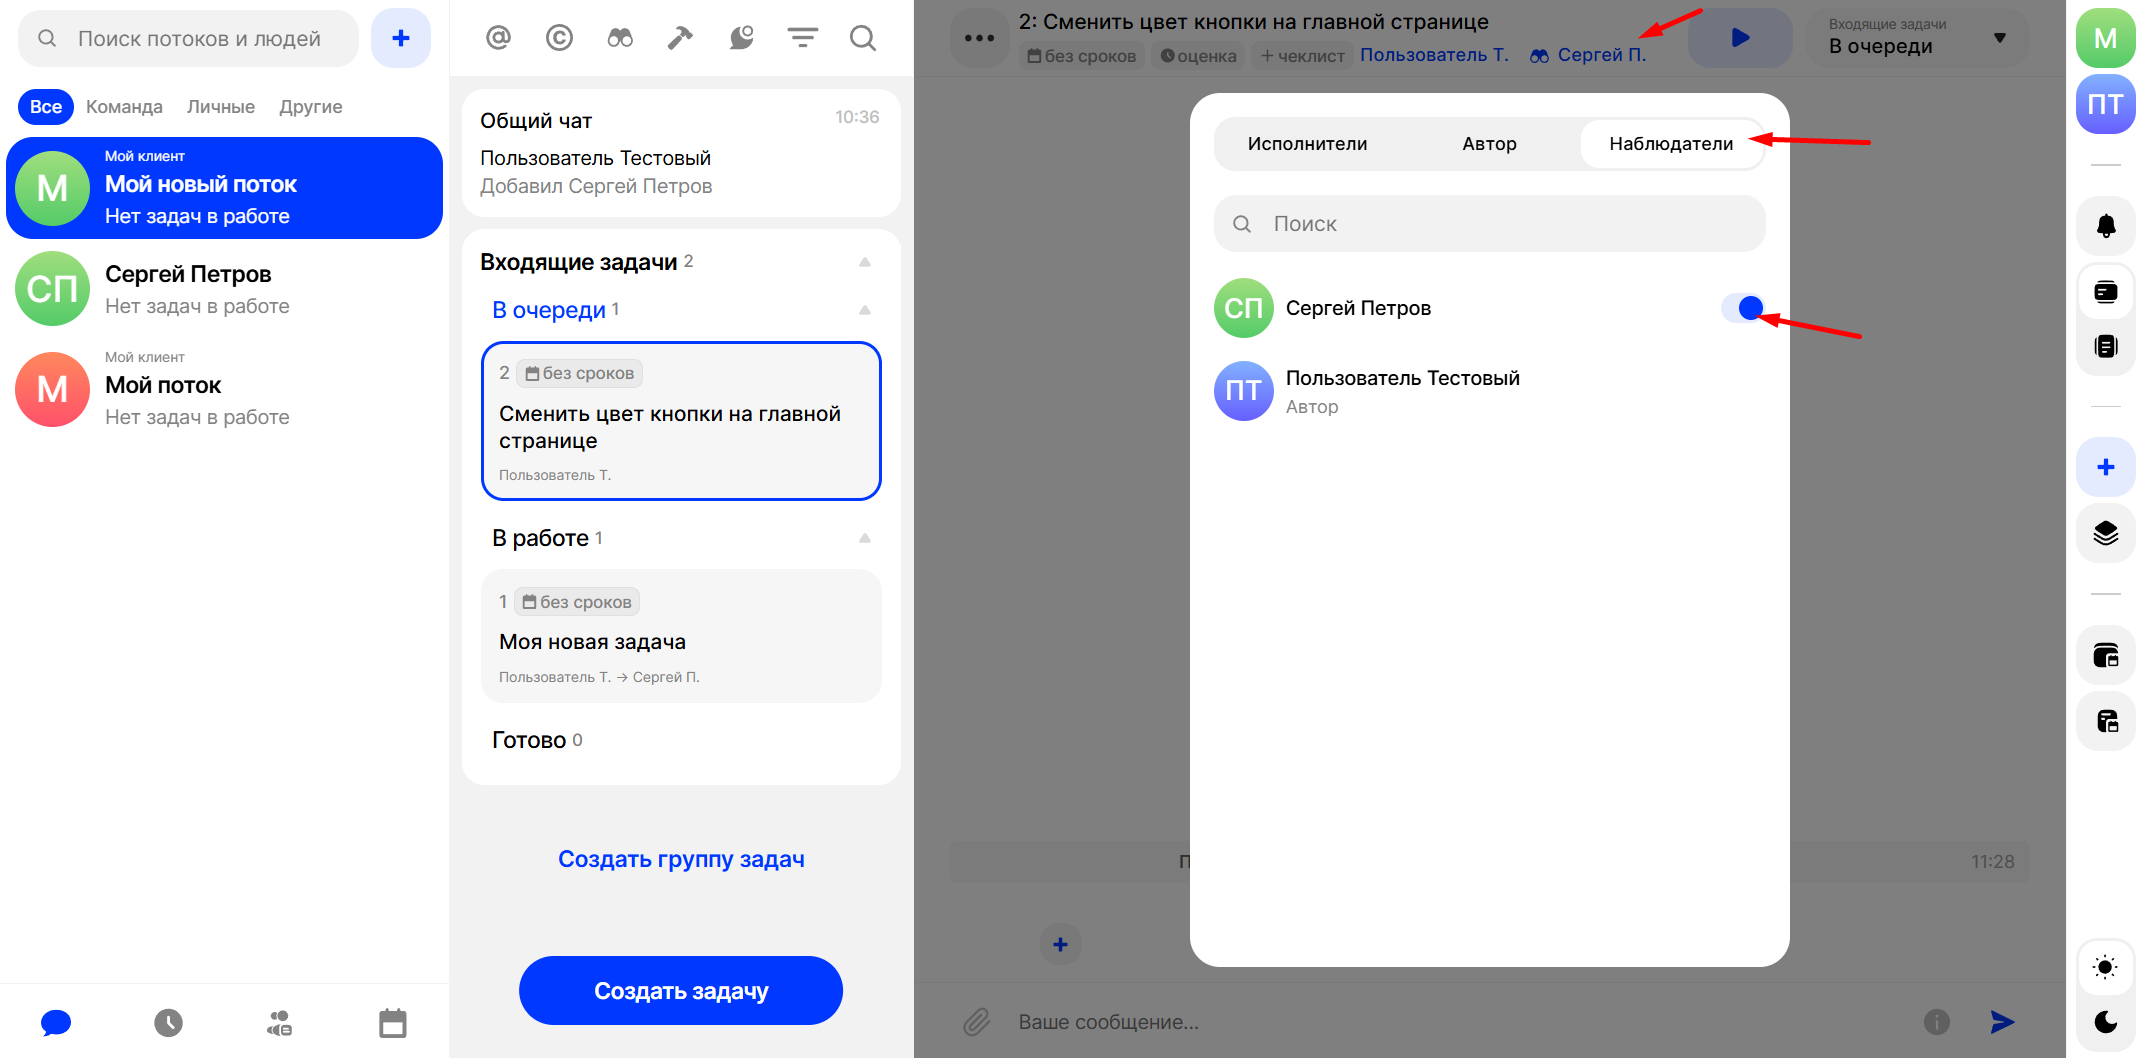Viewport: 2142px width, 1058px height.
Task: Click the clock icon in bottom bar
Action: coord(168,1022)
